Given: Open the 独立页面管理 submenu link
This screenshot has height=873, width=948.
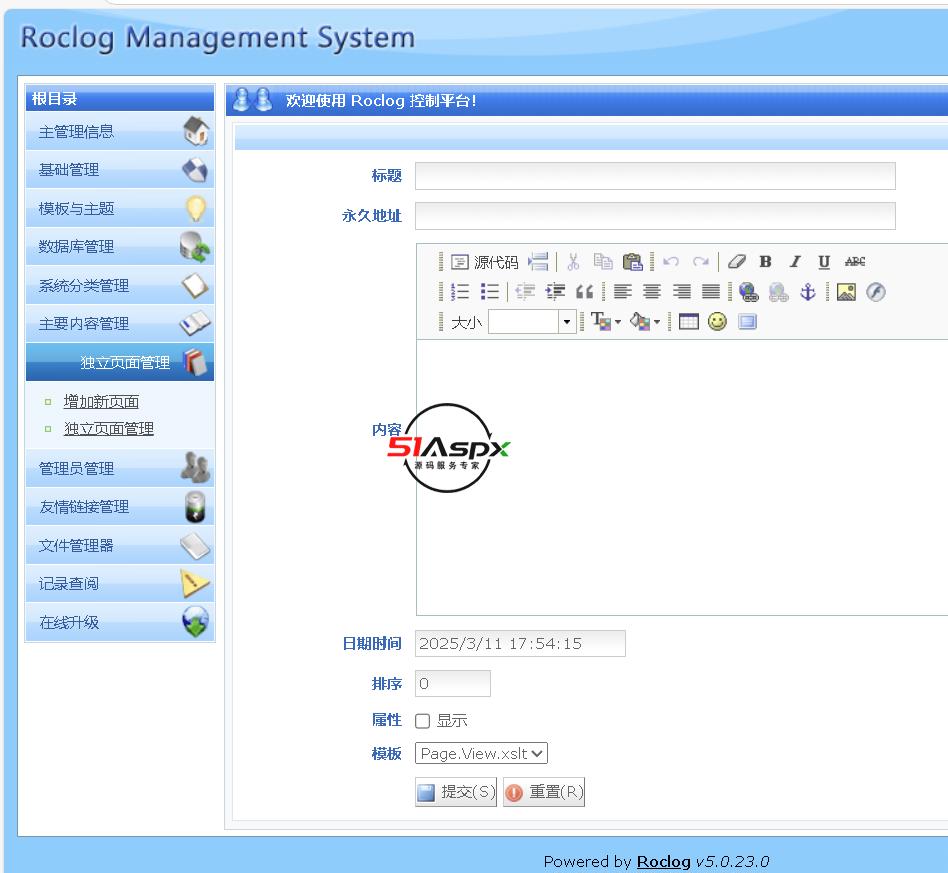Looking at the screenshot, I should 109,429.
